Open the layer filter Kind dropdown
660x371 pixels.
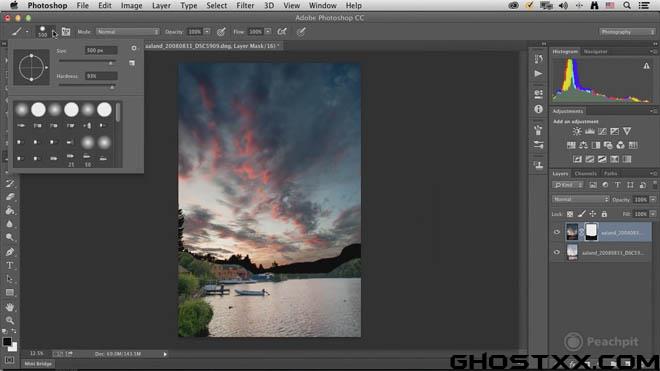pos(568,185)
